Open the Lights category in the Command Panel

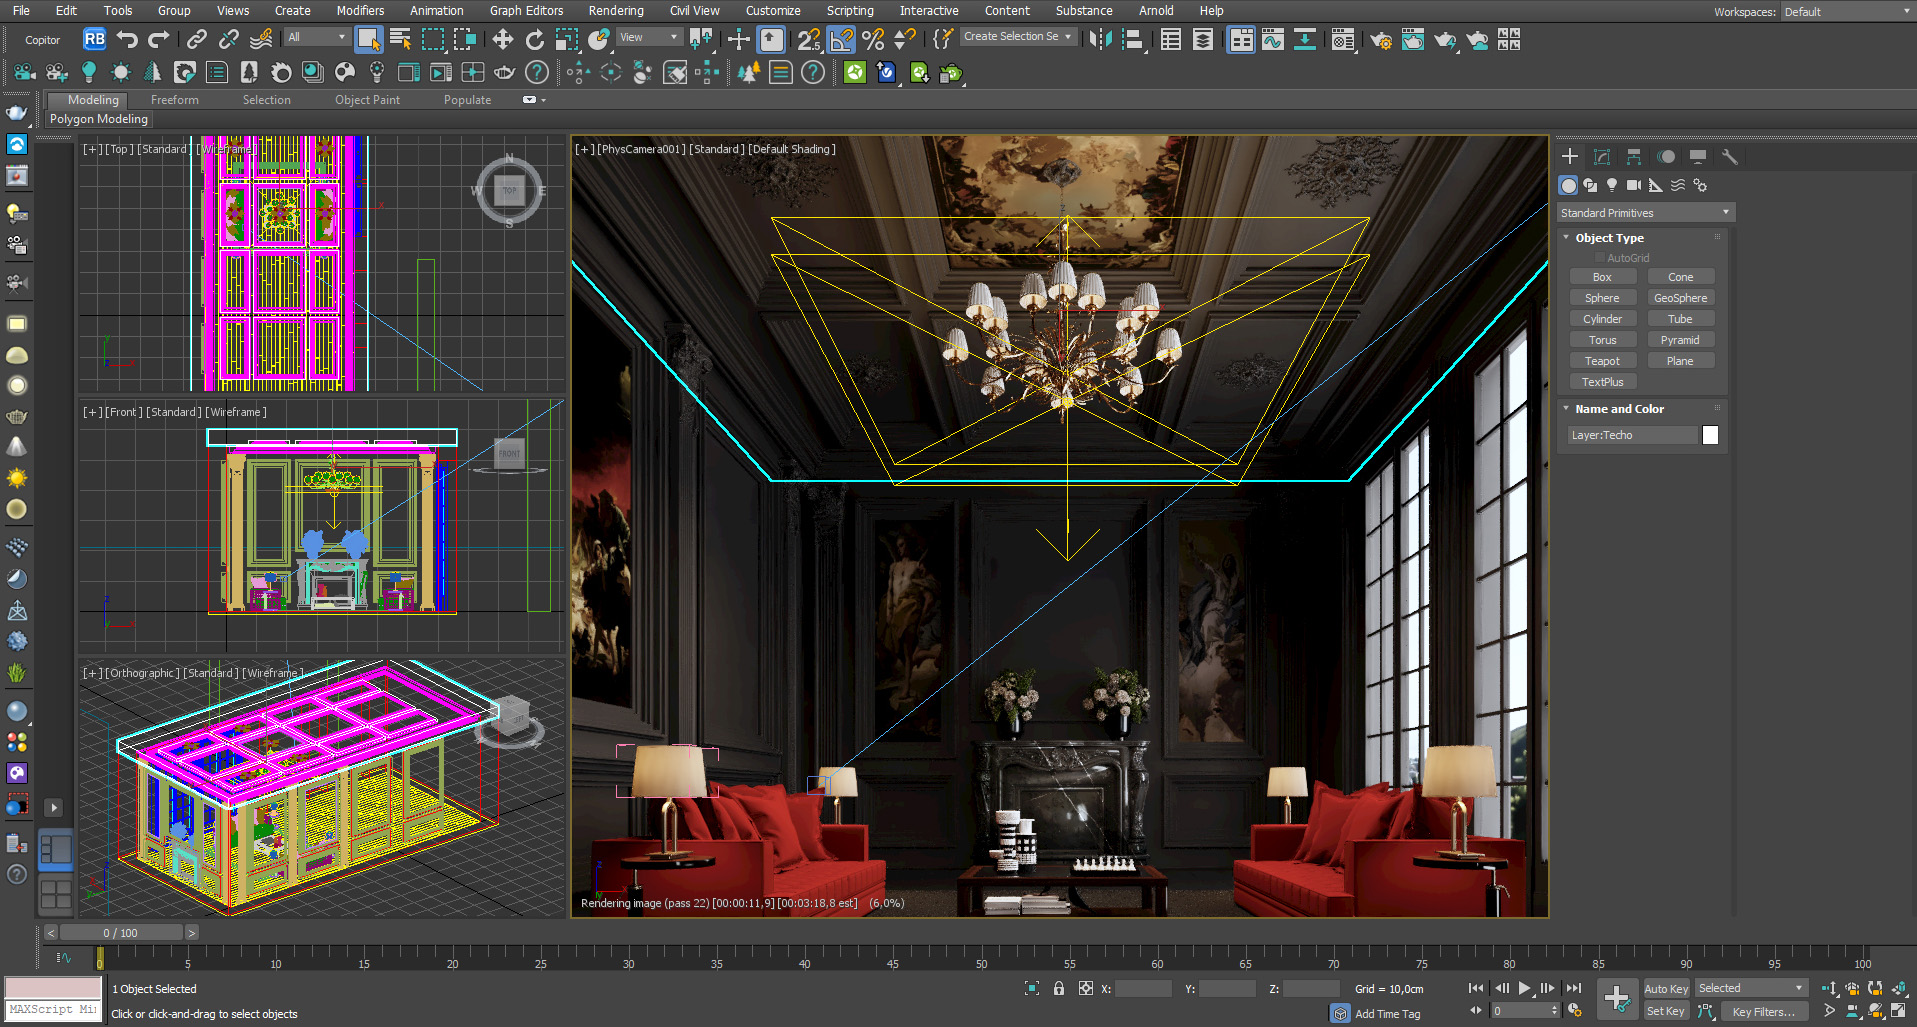point(1612,185)
